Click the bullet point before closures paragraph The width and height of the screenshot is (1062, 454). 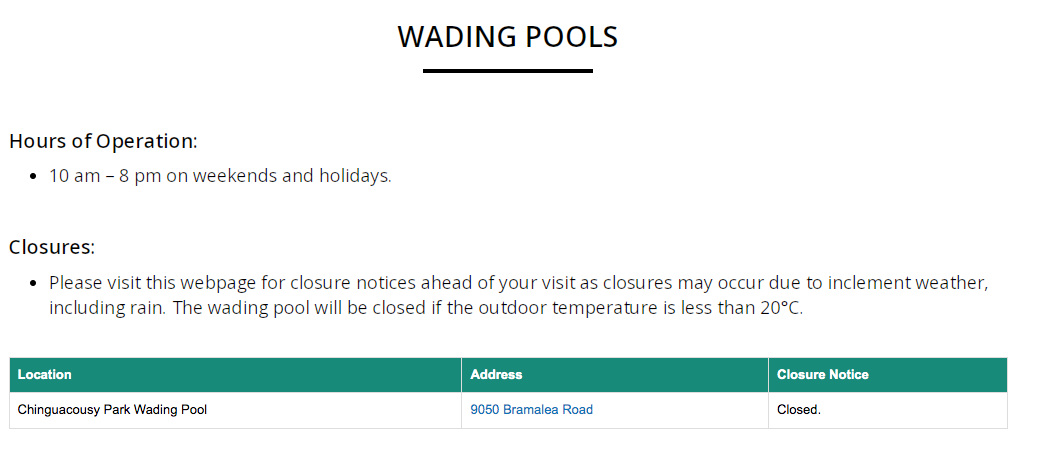pos(33,284)
